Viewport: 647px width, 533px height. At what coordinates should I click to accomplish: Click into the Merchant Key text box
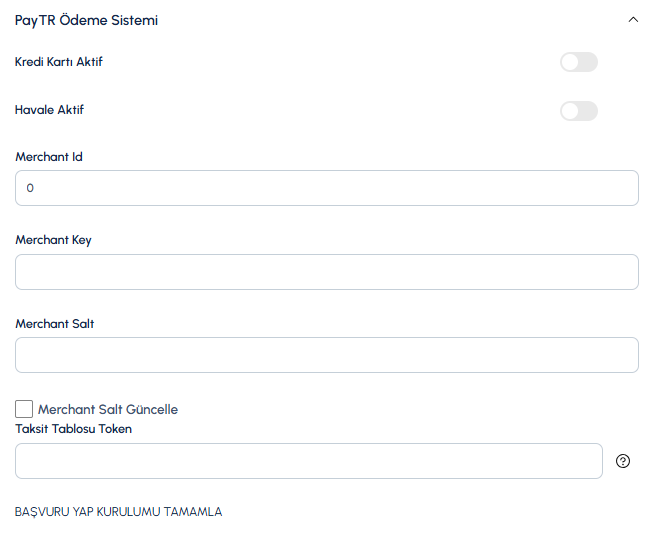[327, 272]
